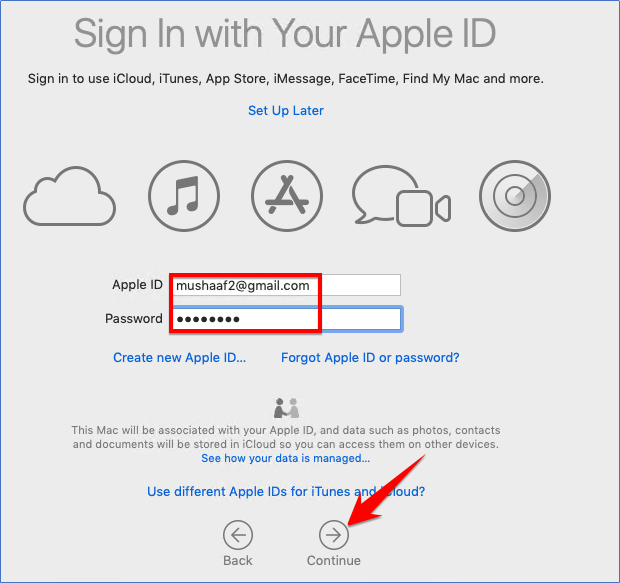Click the Apple ID field label
Viewport: 620px width, 583px height.
[x=137, y=284]
